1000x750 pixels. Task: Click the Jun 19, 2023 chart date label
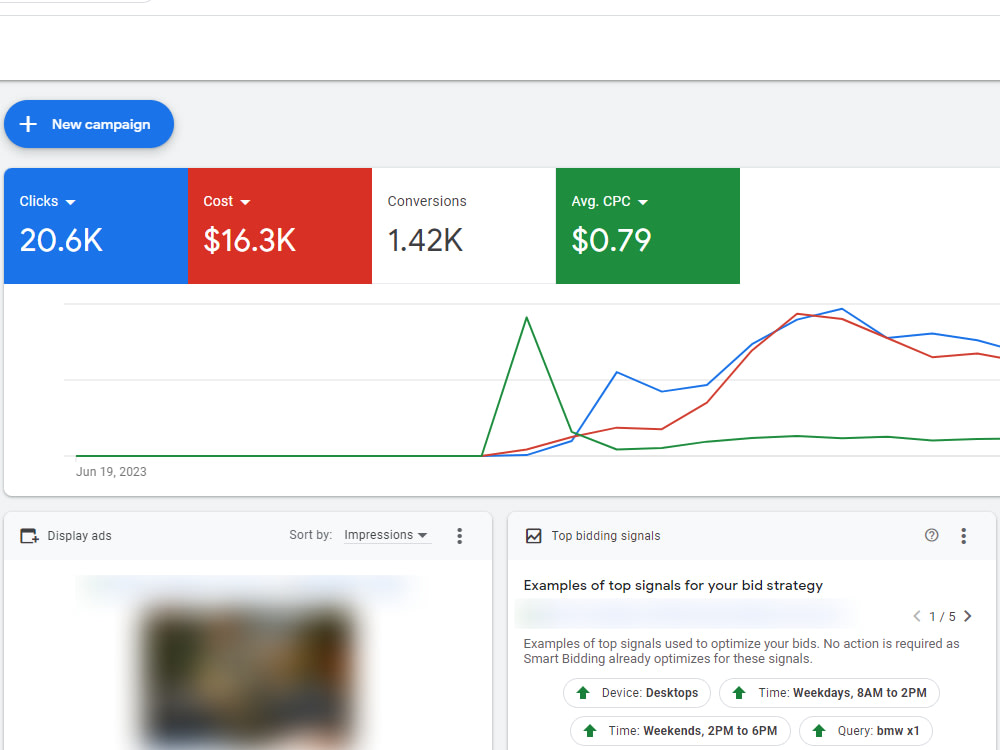[111, 472]
